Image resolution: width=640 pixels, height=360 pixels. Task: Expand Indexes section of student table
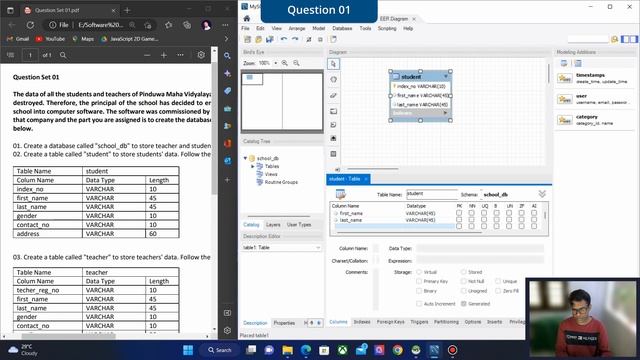(445, 113)
